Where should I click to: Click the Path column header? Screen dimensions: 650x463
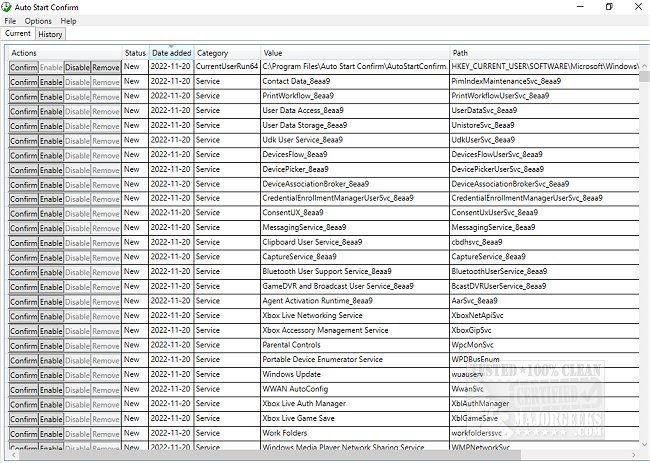tap(544, 53)
